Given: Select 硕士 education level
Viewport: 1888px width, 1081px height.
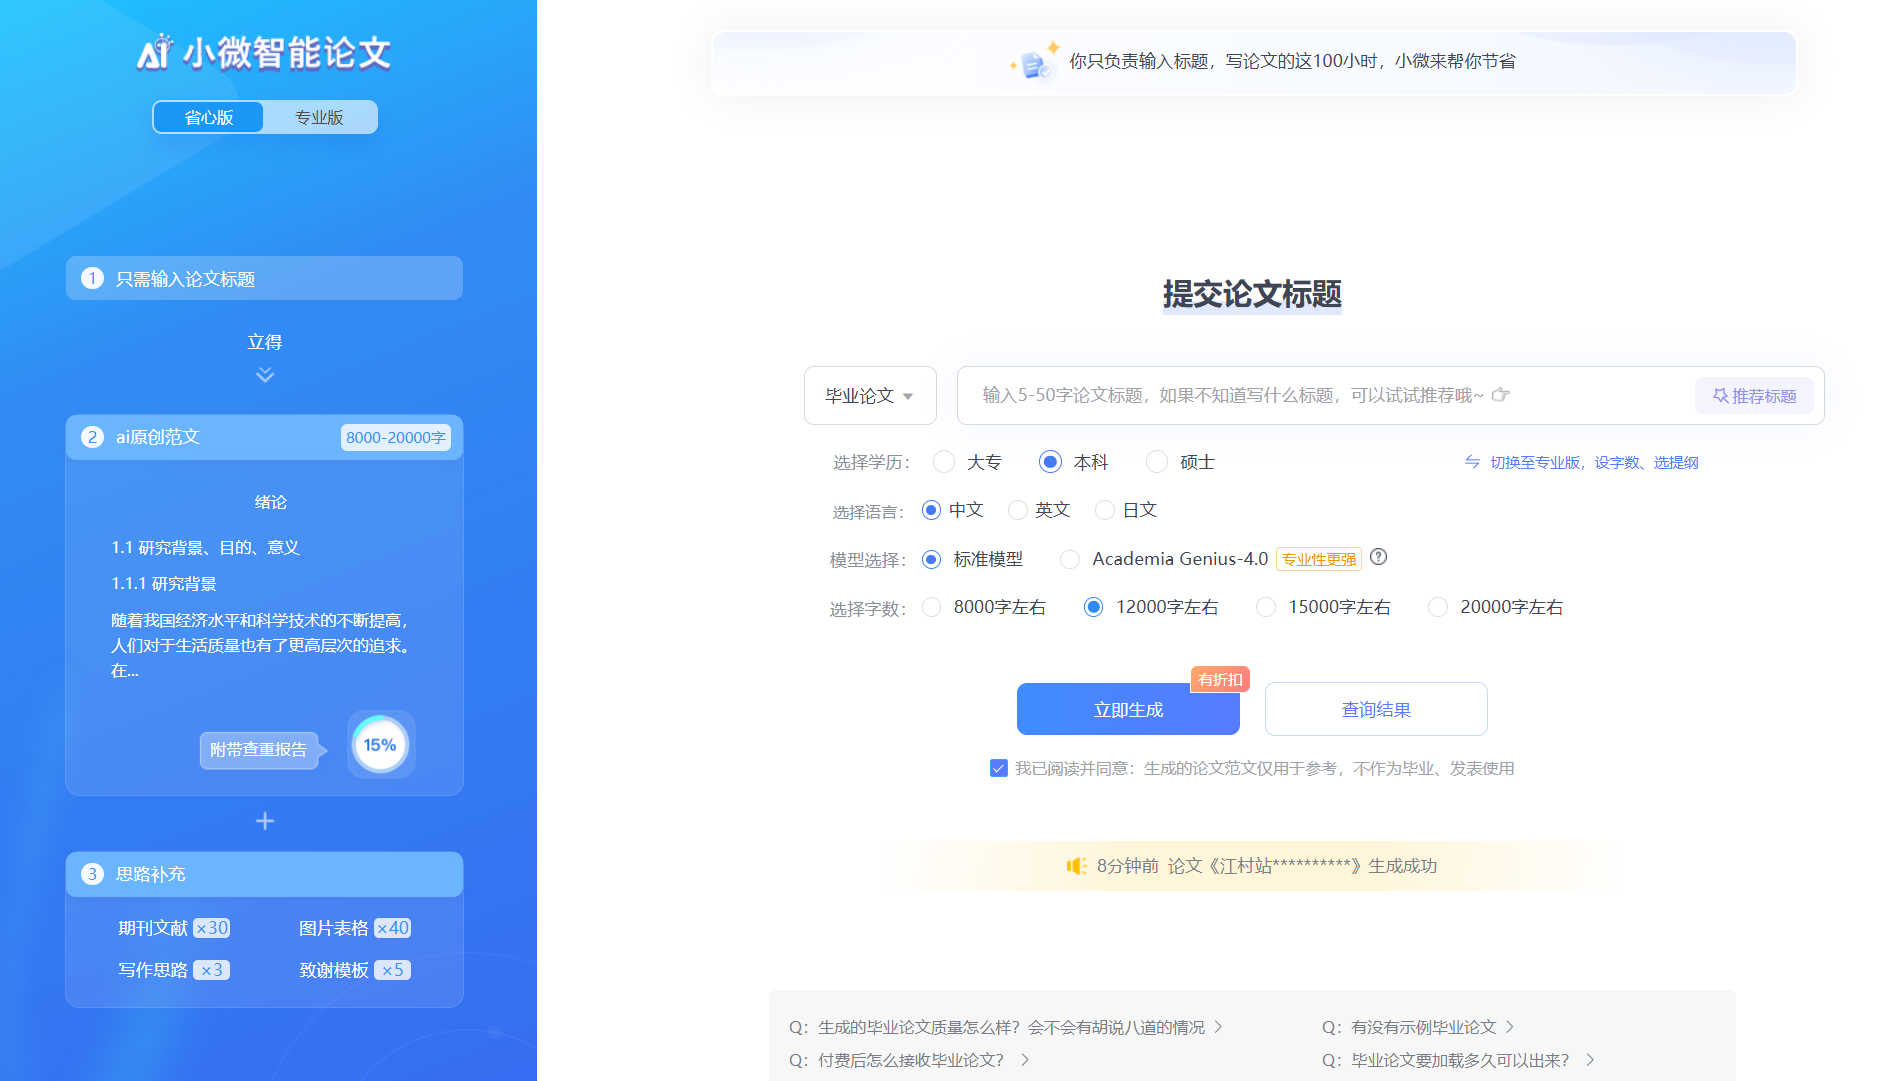Looking at the screenshot, I should tap(1157, 462).
